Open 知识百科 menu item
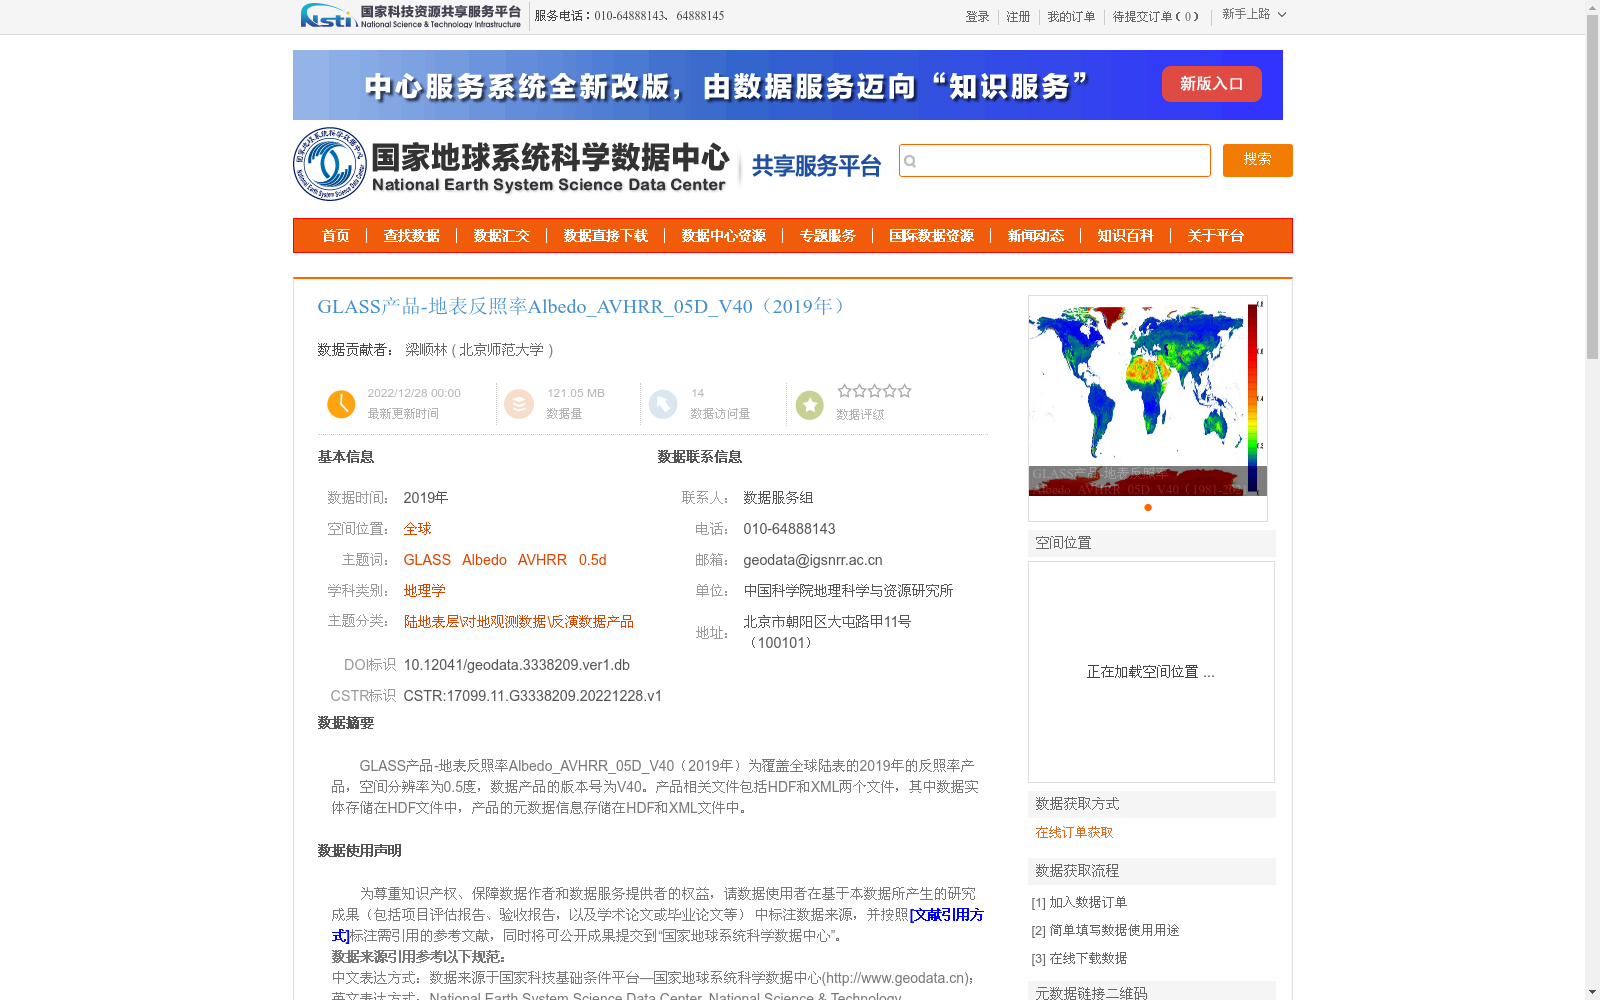Image resolution: width=1600 pixels, height=1000 pixels. coord(1126,236)
